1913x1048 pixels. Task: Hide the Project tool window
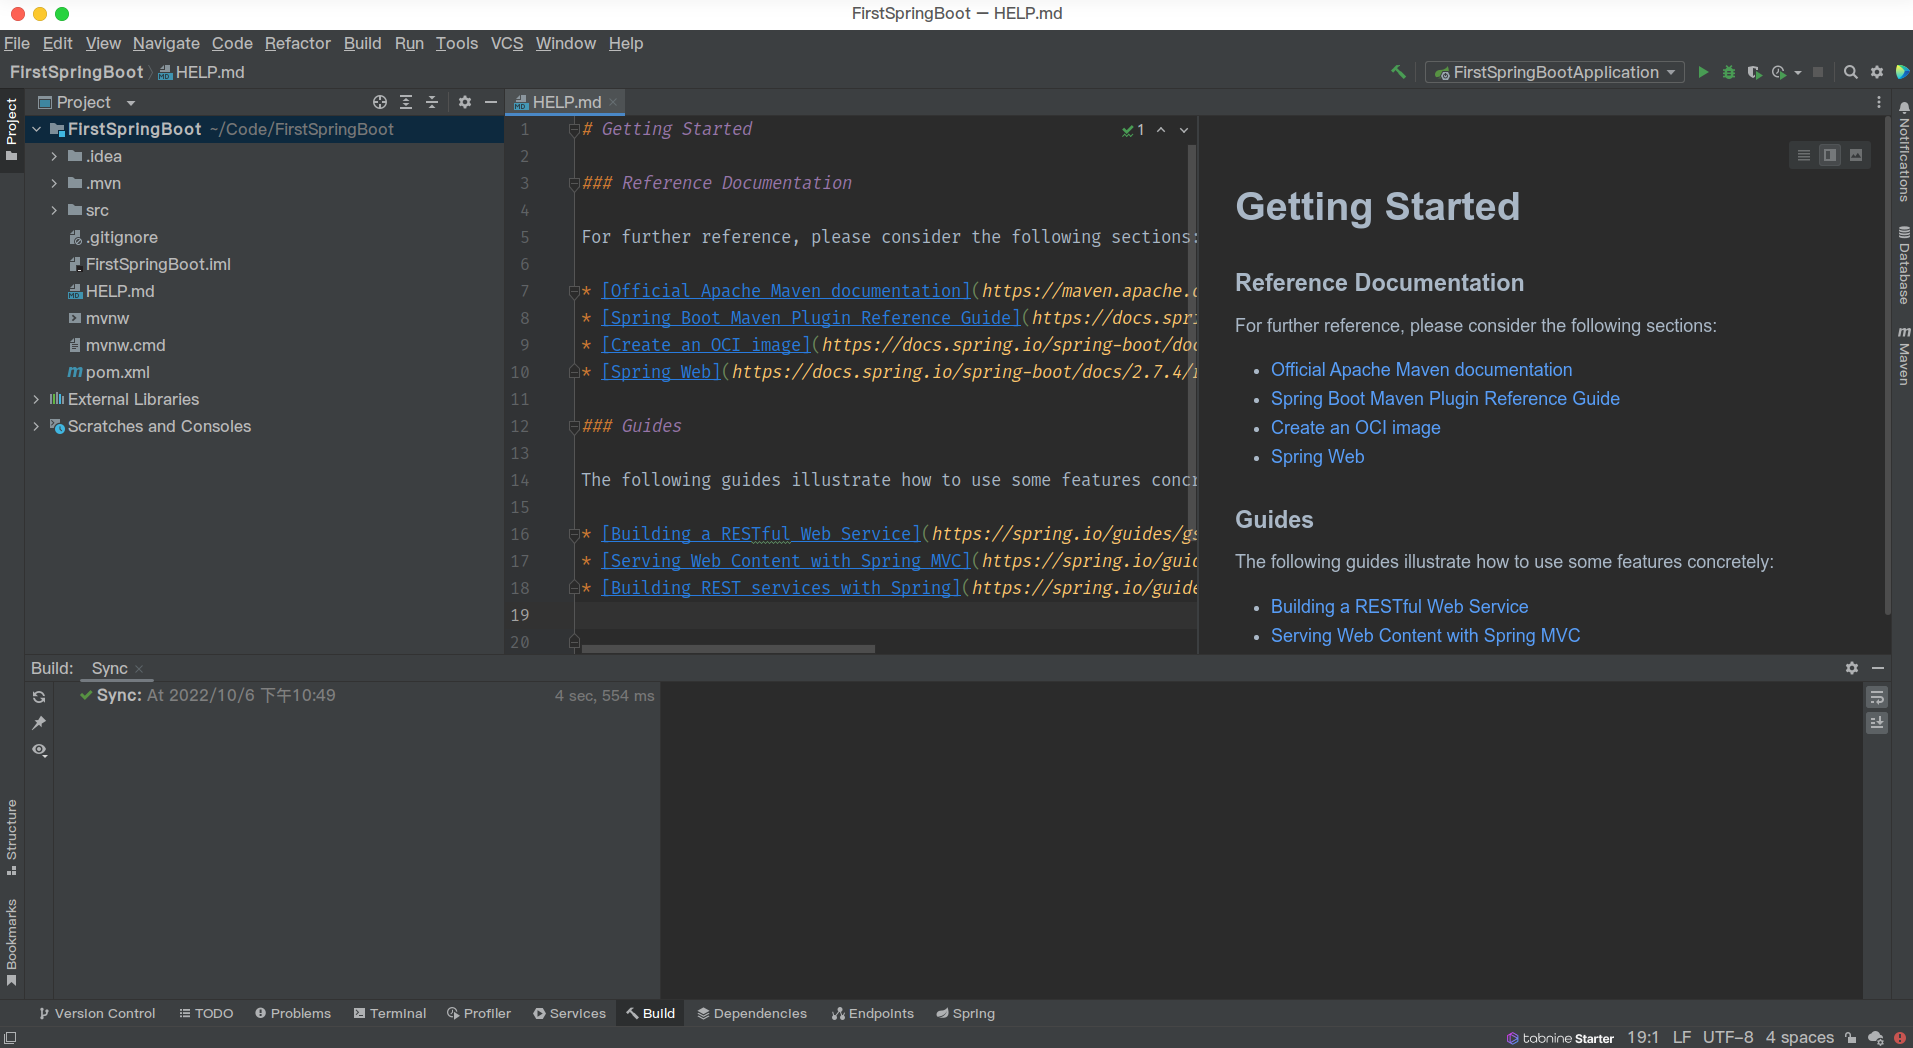[491, 102]
